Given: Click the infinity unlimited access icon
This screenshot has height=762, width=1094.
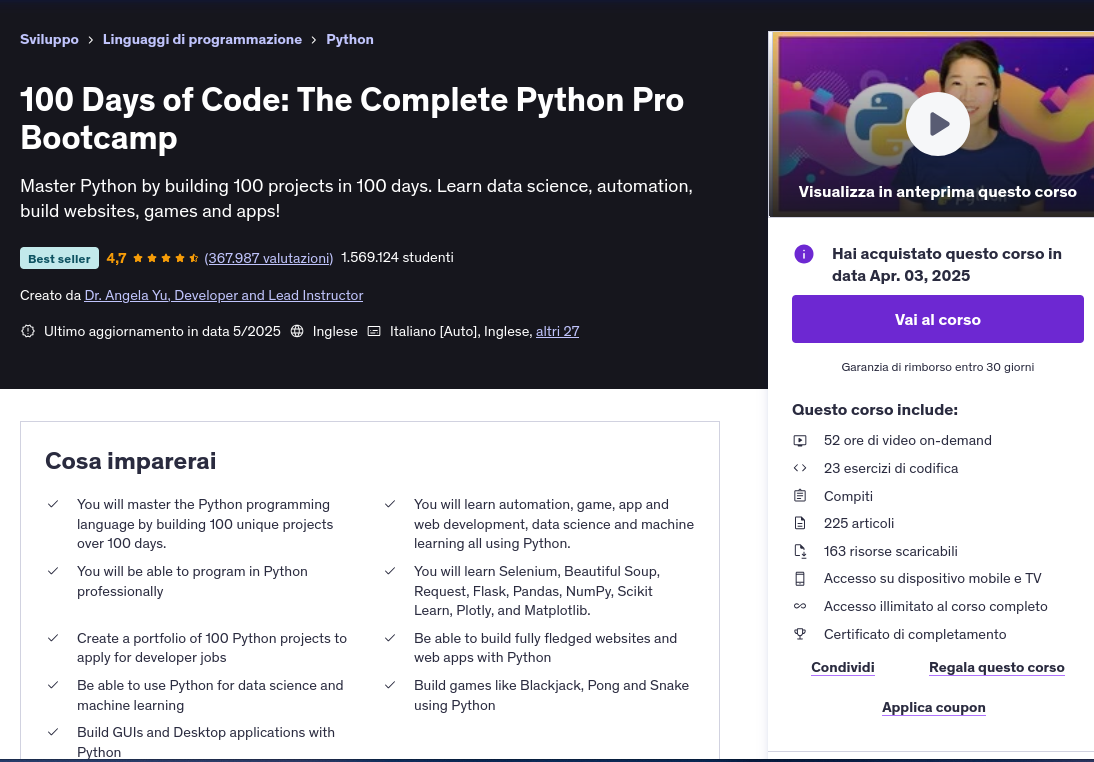Looking at the screenshot, I should (x=800, y=606).
